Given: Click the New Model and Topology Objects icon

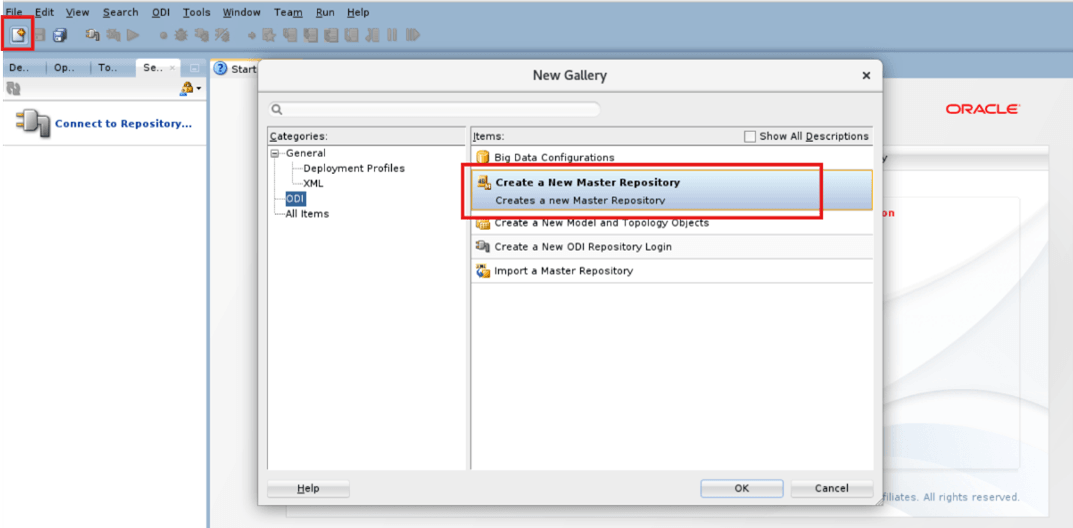Looking at the screenshot, I should pyautogui.click(x=483, y=223).
